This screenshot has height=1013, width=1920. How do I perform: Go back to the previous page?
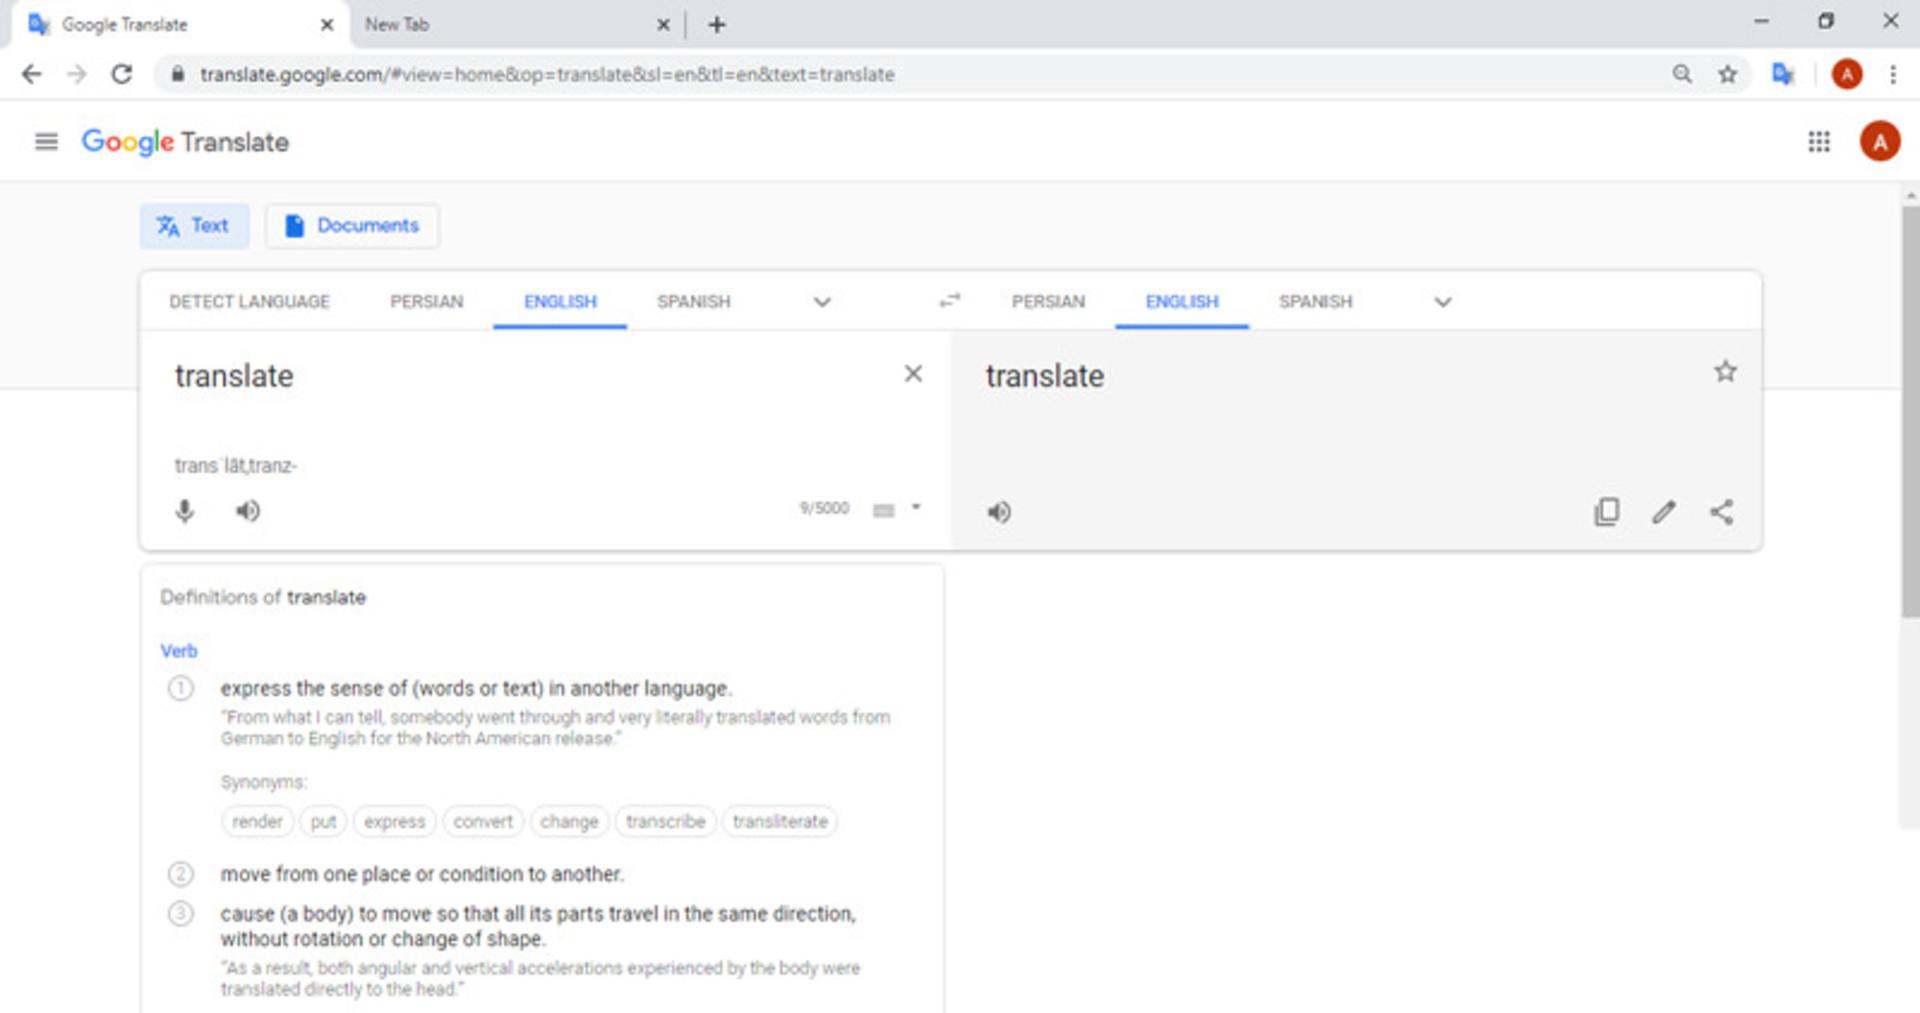click(x=32, y=74)
